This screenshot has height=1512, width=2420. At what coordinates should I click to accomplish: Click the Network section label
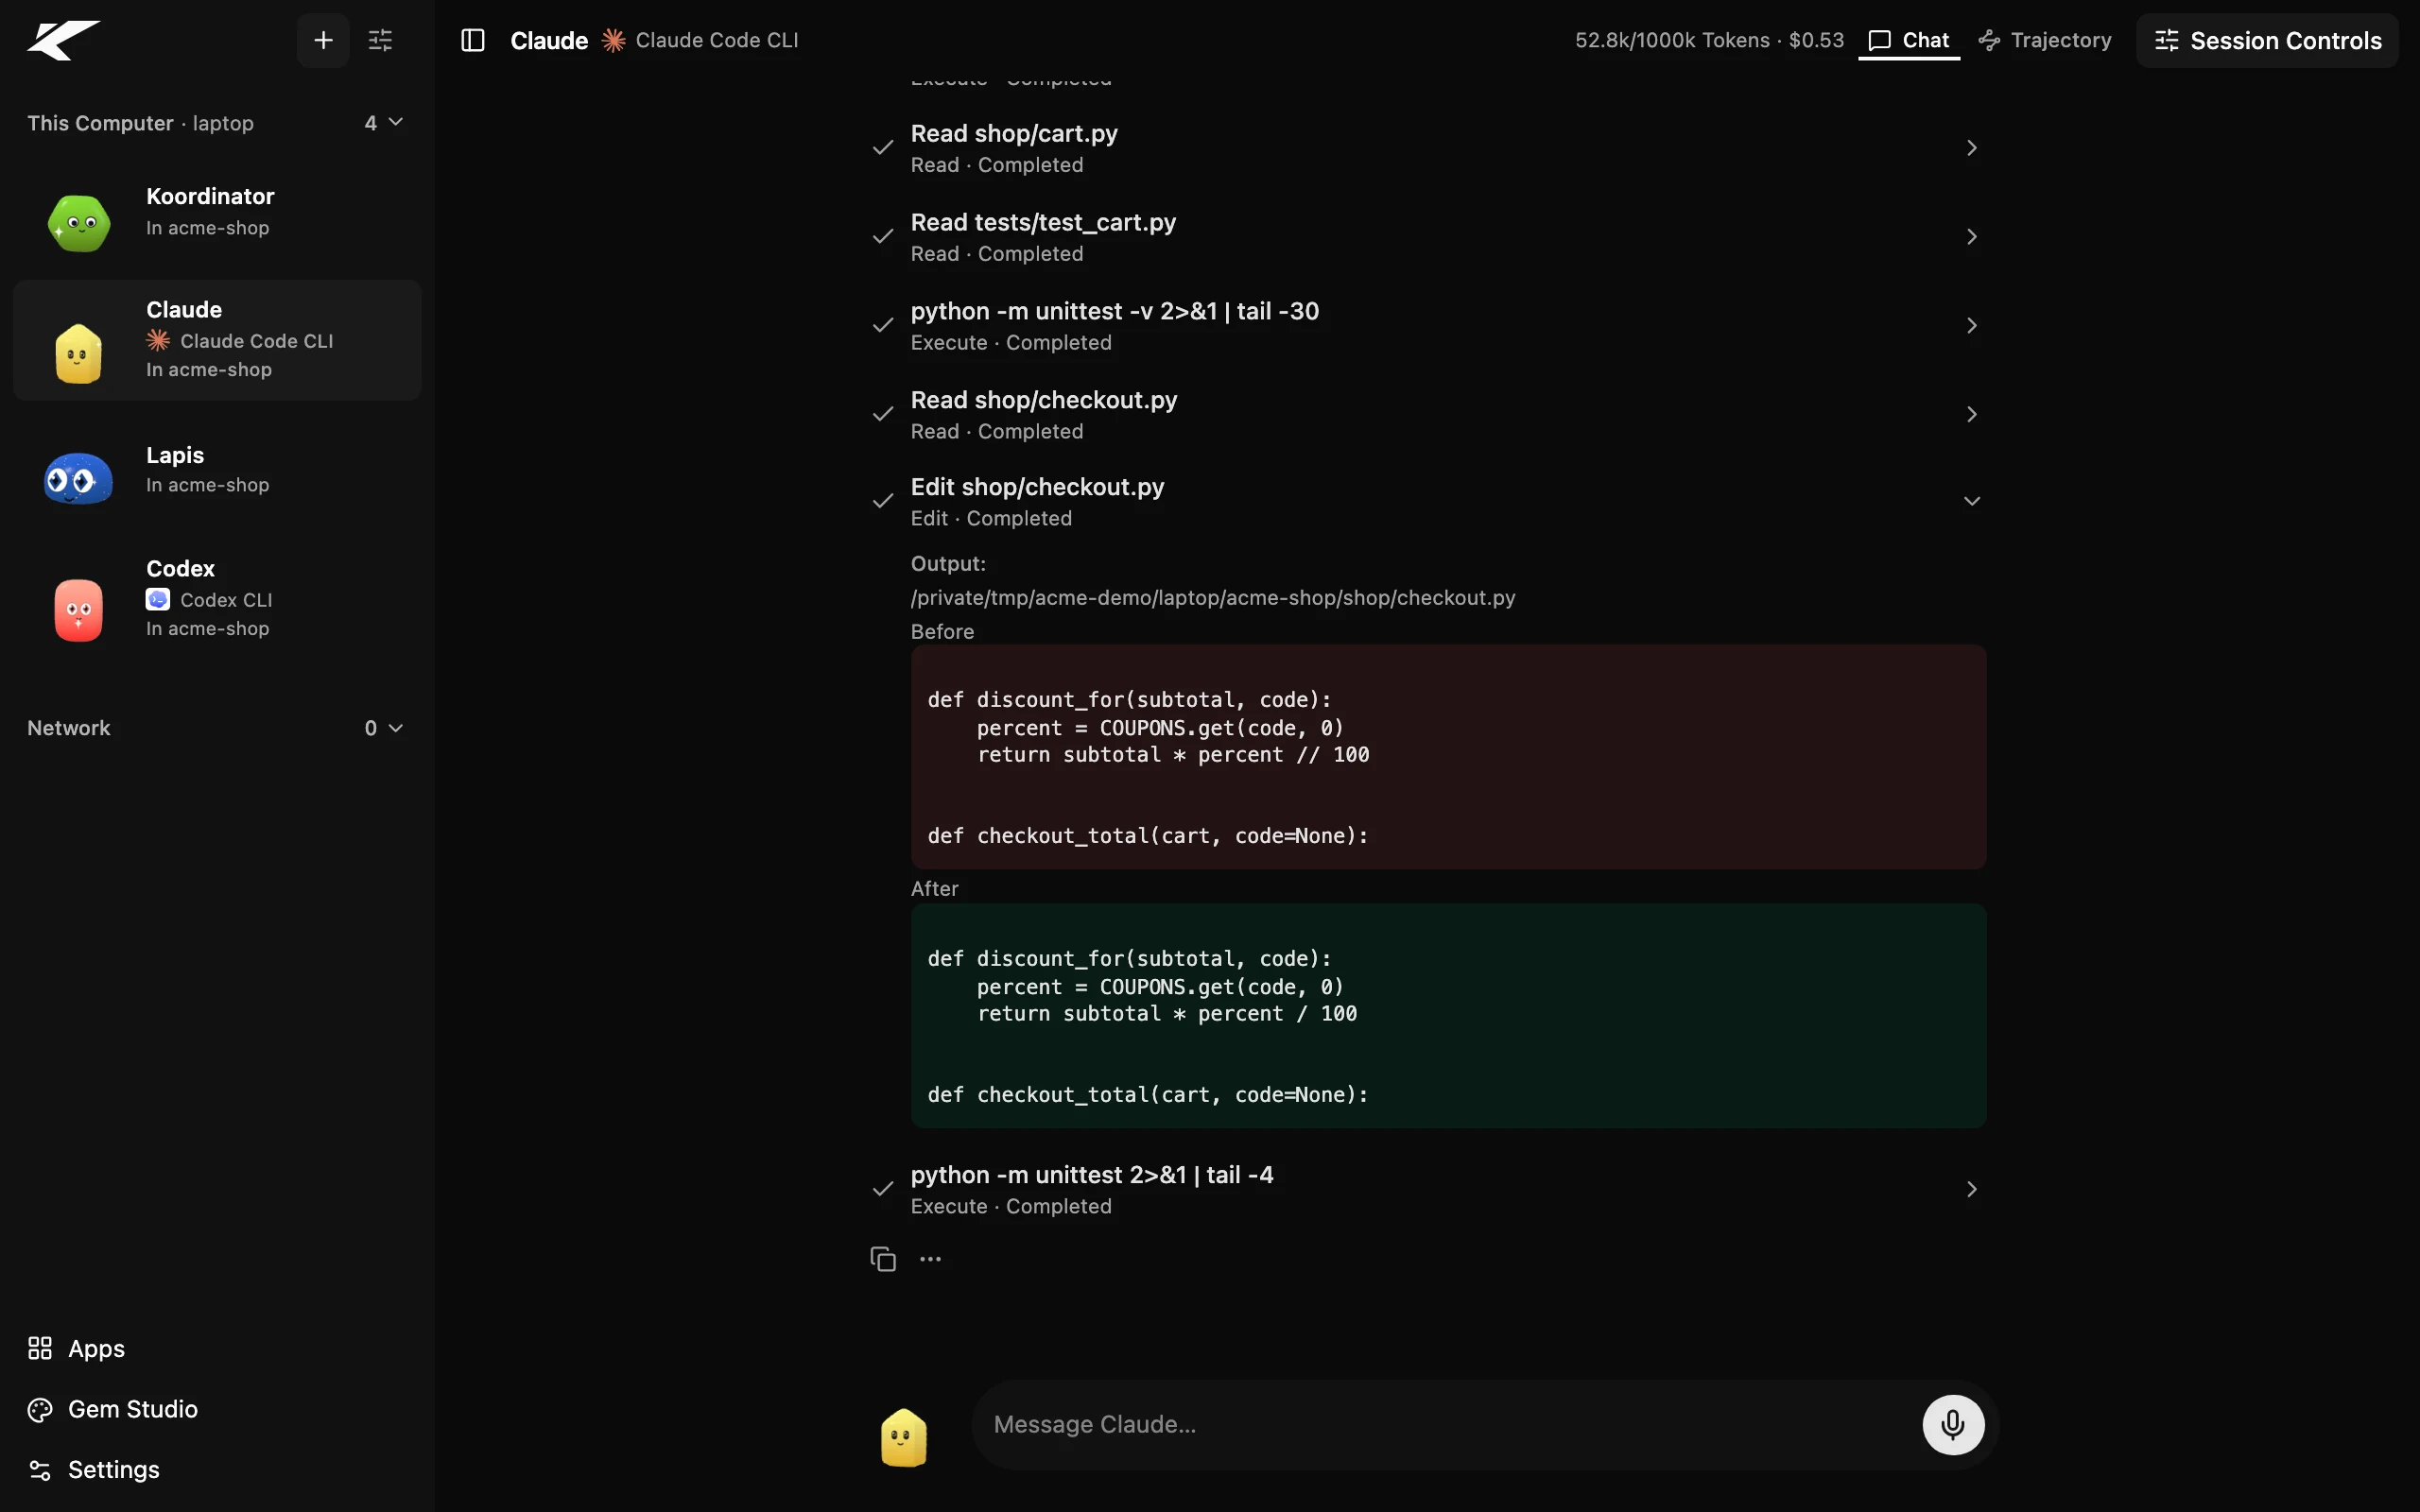[68, 728]
